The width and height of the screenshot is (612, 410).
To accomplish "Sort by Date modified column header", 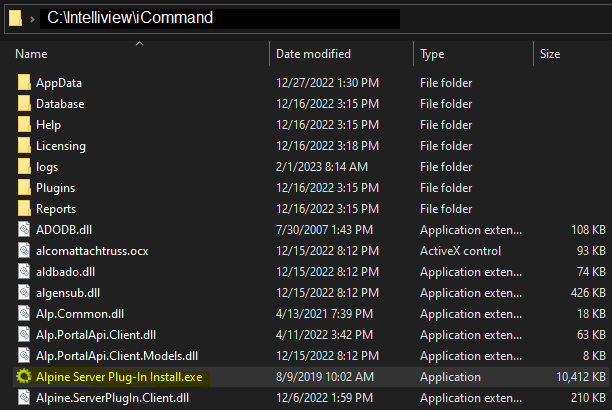I will pos(315,53).
